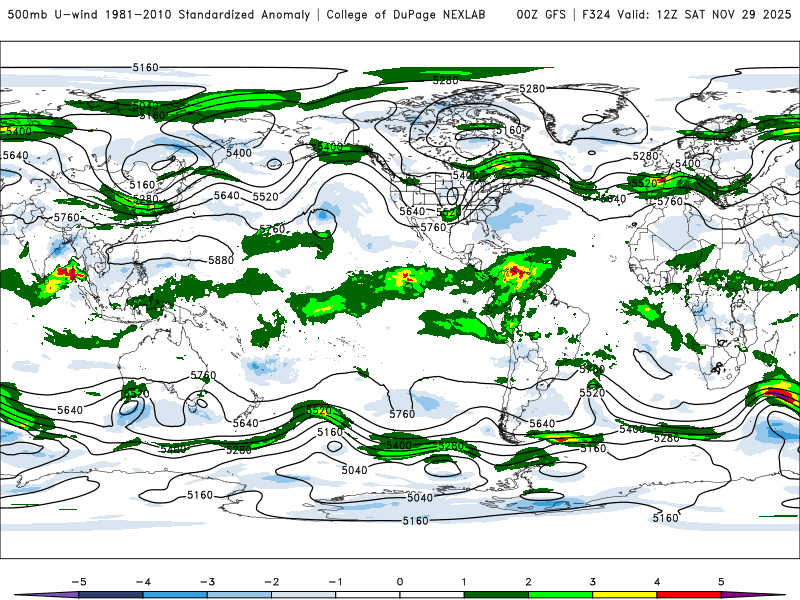Click the light blue -3 to -2 colorbar segment
The image size is (800, 600).
pos(239,595)
